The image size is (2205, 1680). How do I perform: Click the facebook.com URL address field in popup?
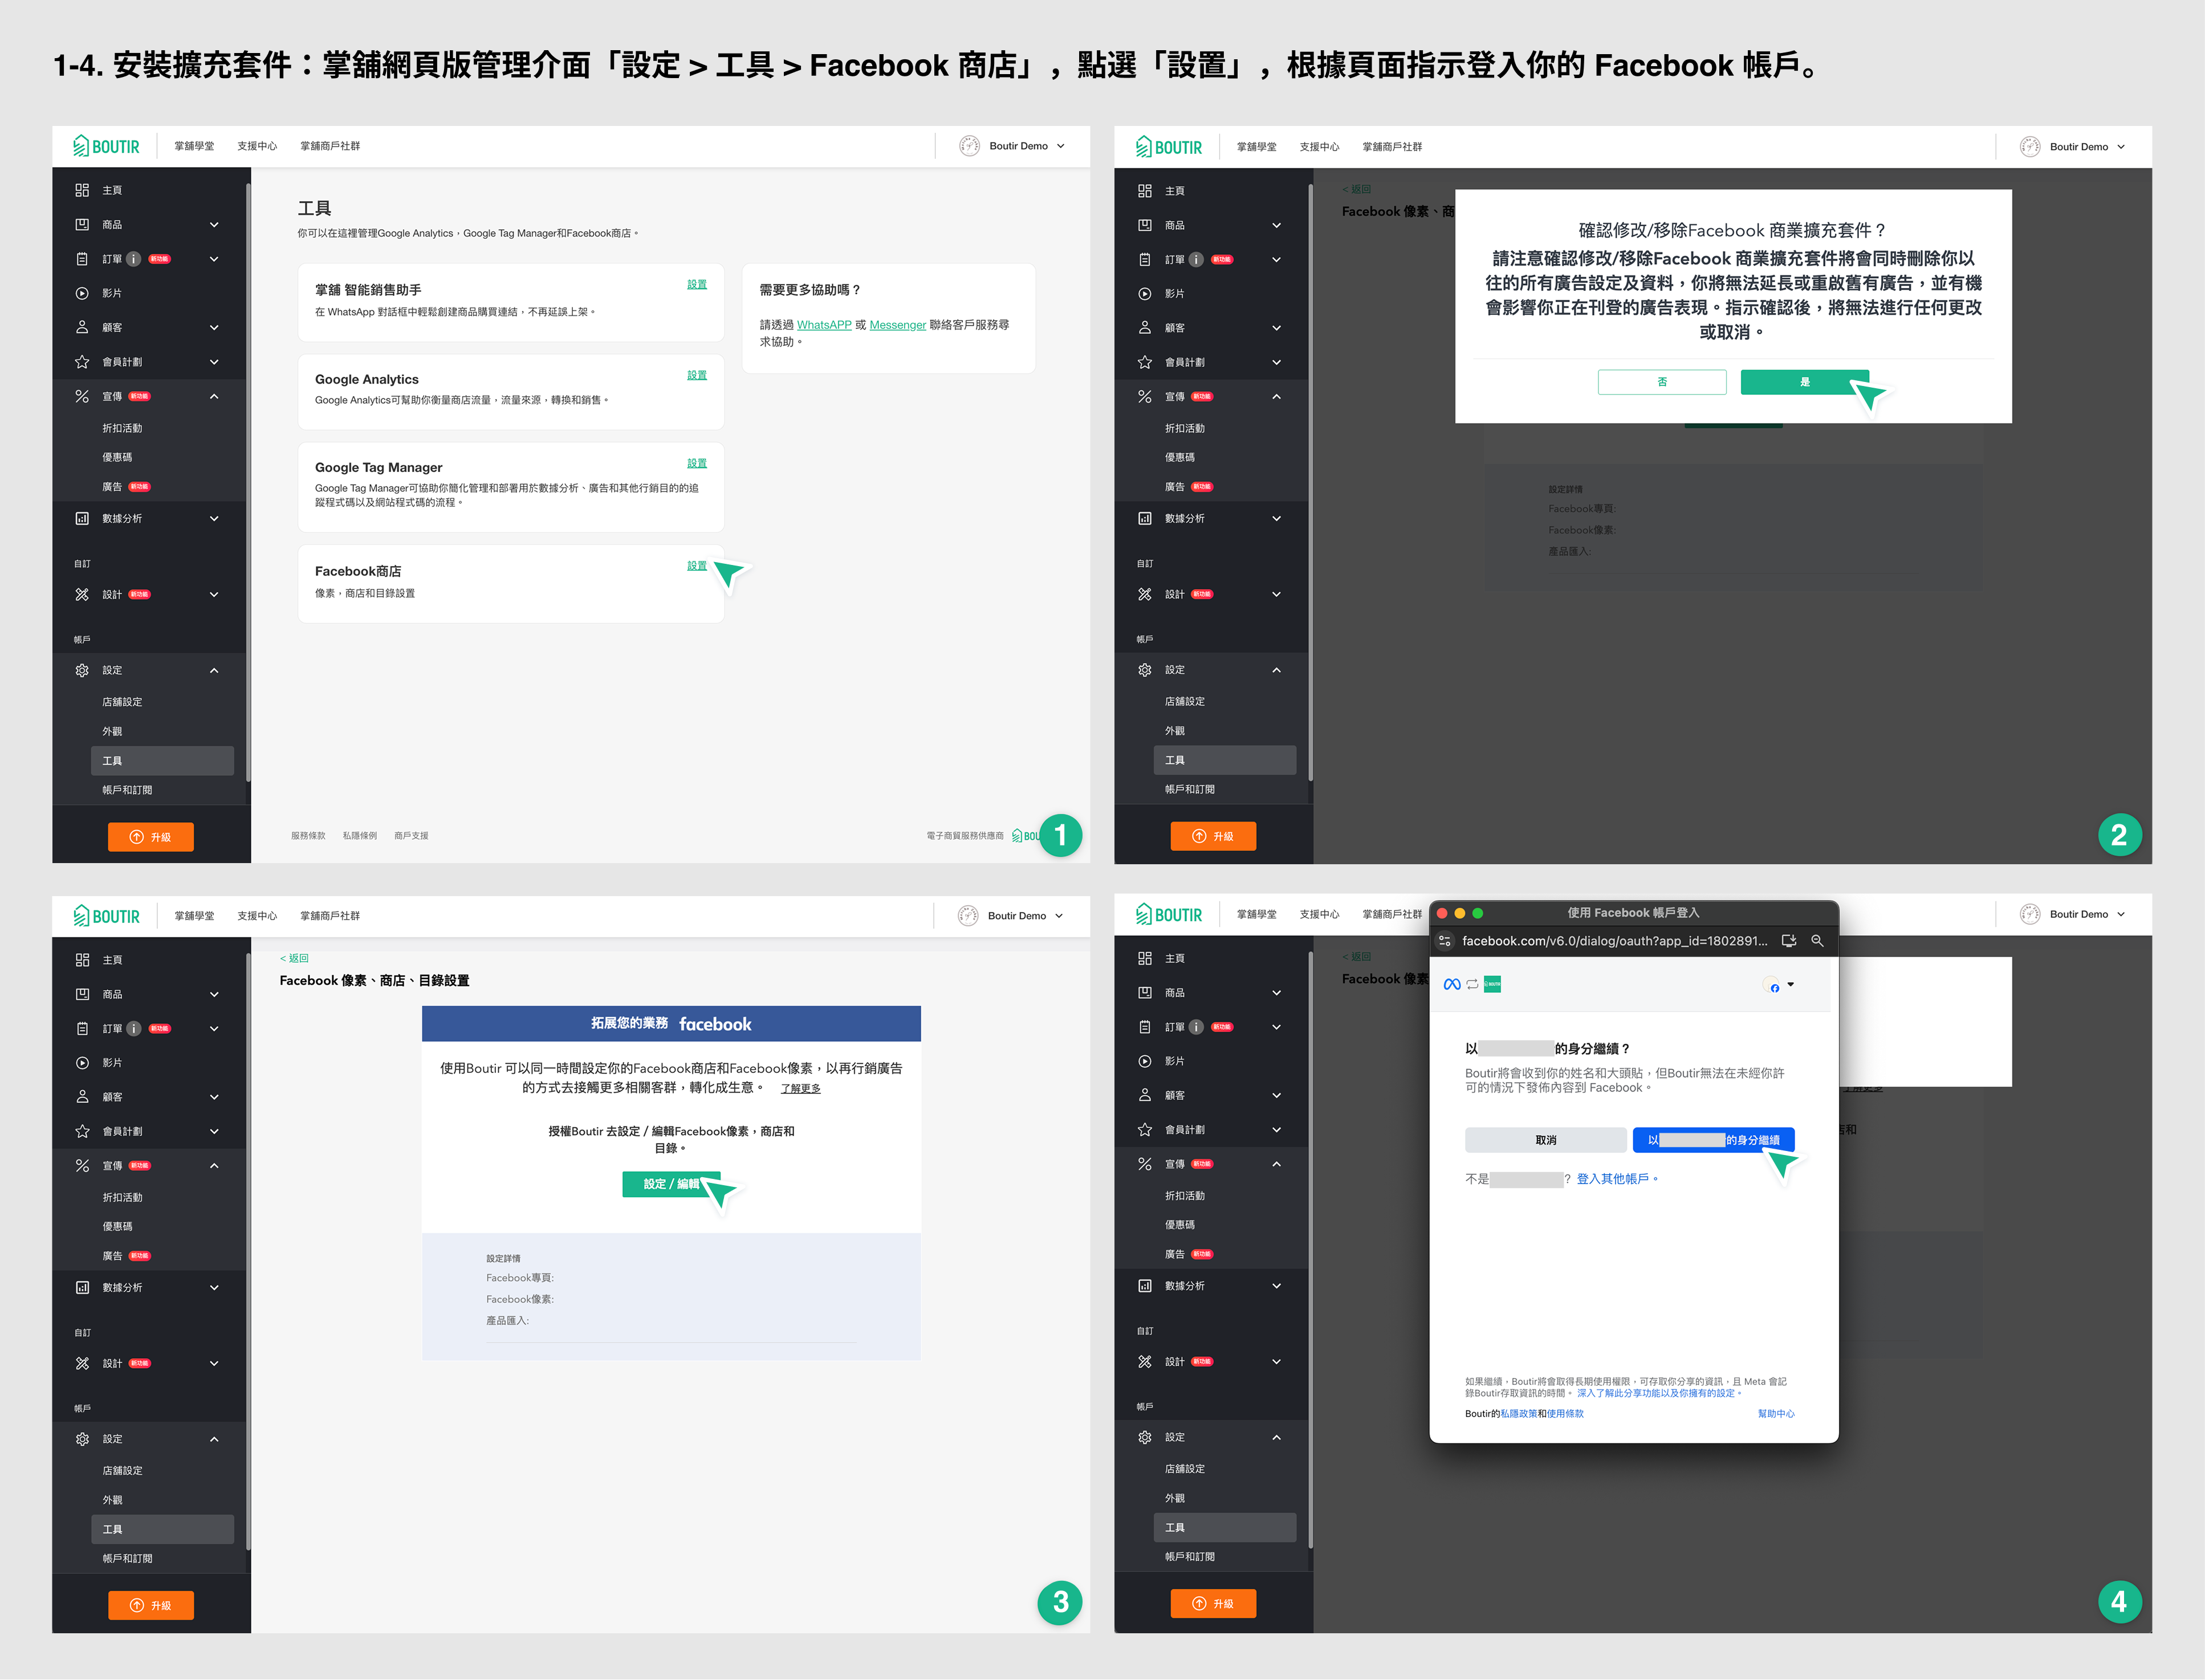point(1614,941)
